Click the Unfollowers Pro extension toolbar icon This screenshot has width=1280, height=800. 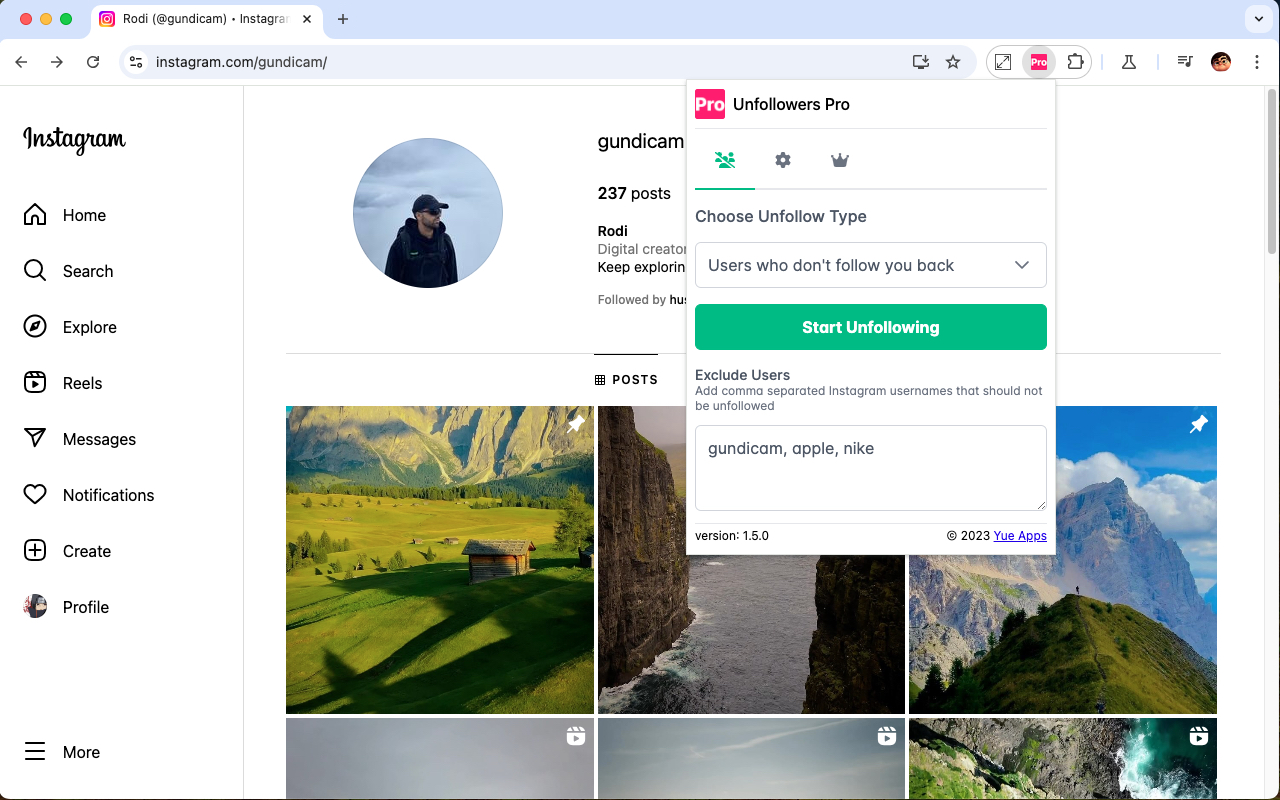tap(1039, 62)
